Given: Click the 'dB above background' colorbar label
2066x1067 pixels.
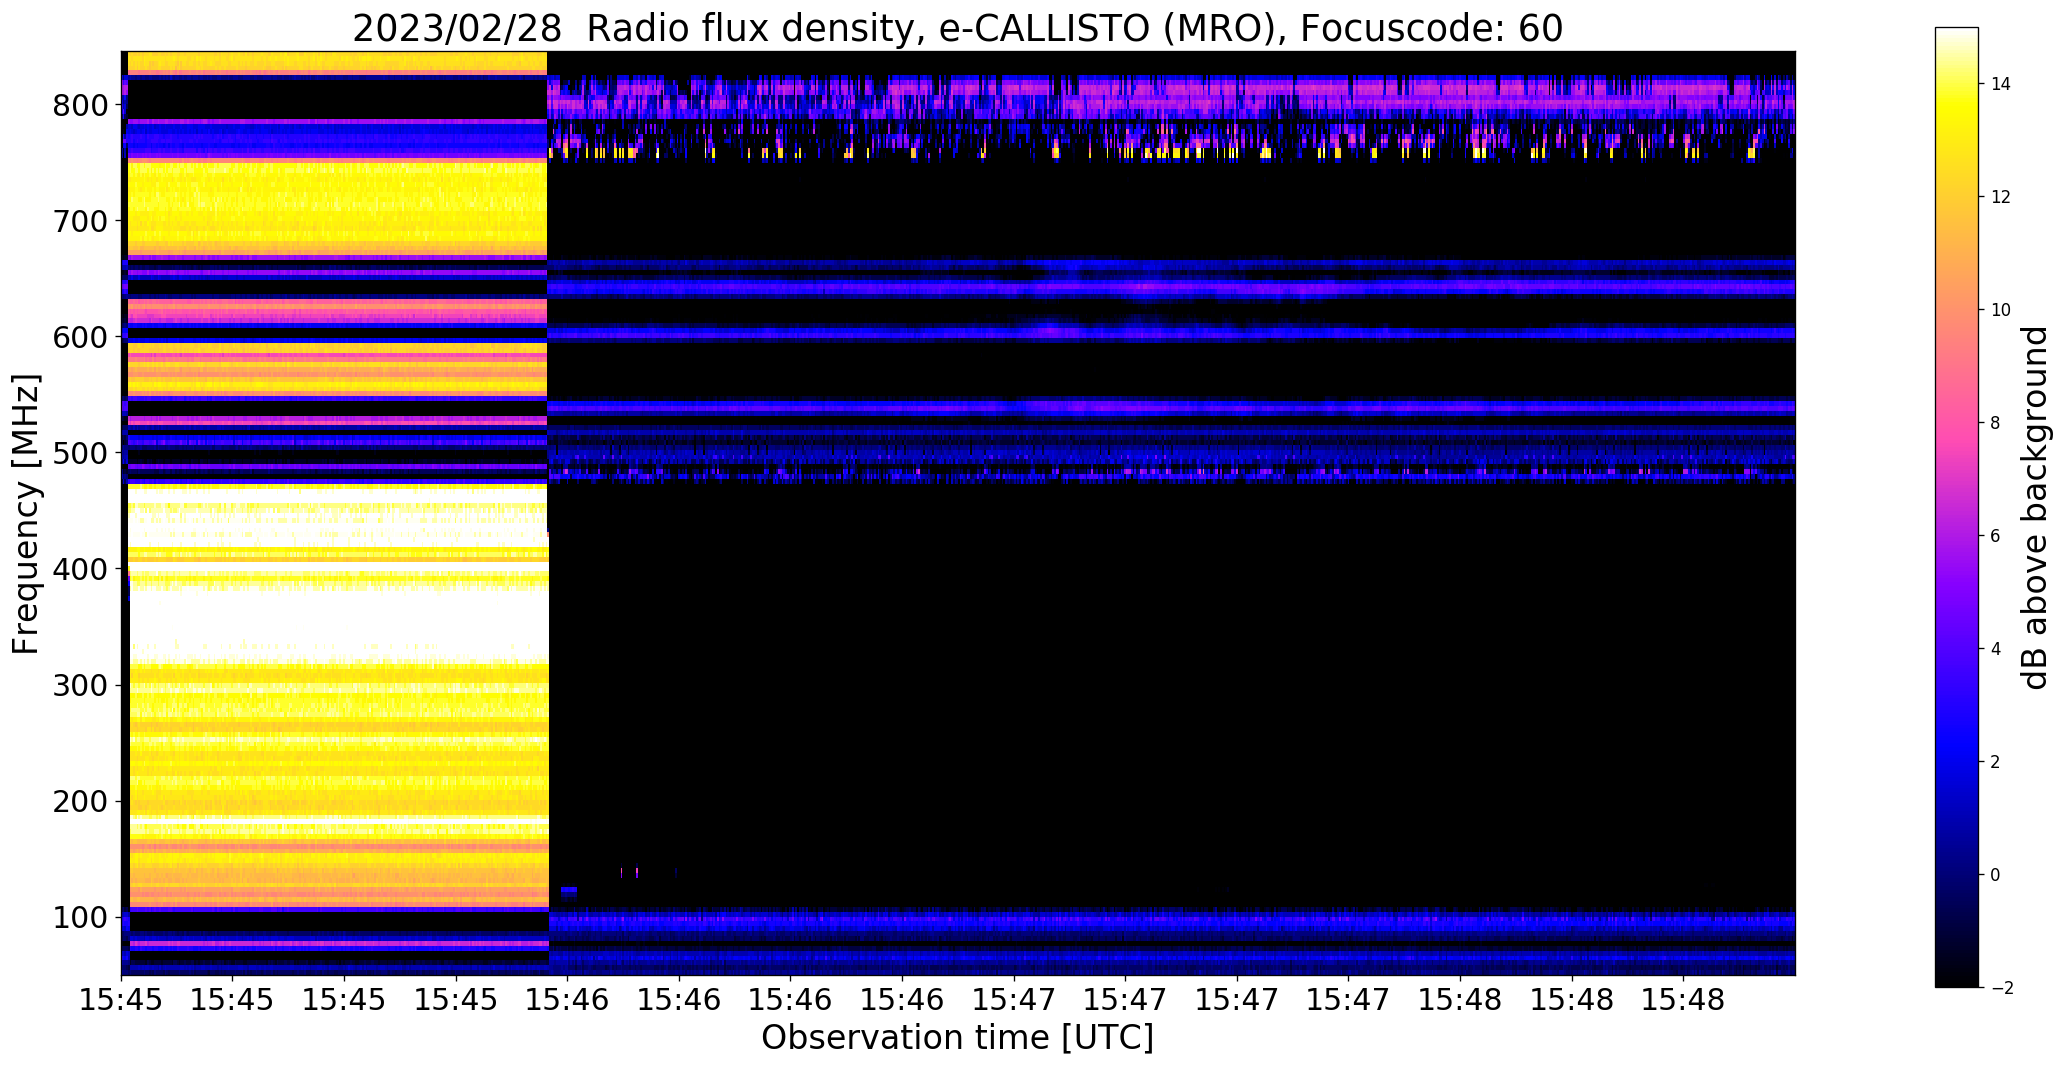Looking at the screenshot, I should [2035, 507].
